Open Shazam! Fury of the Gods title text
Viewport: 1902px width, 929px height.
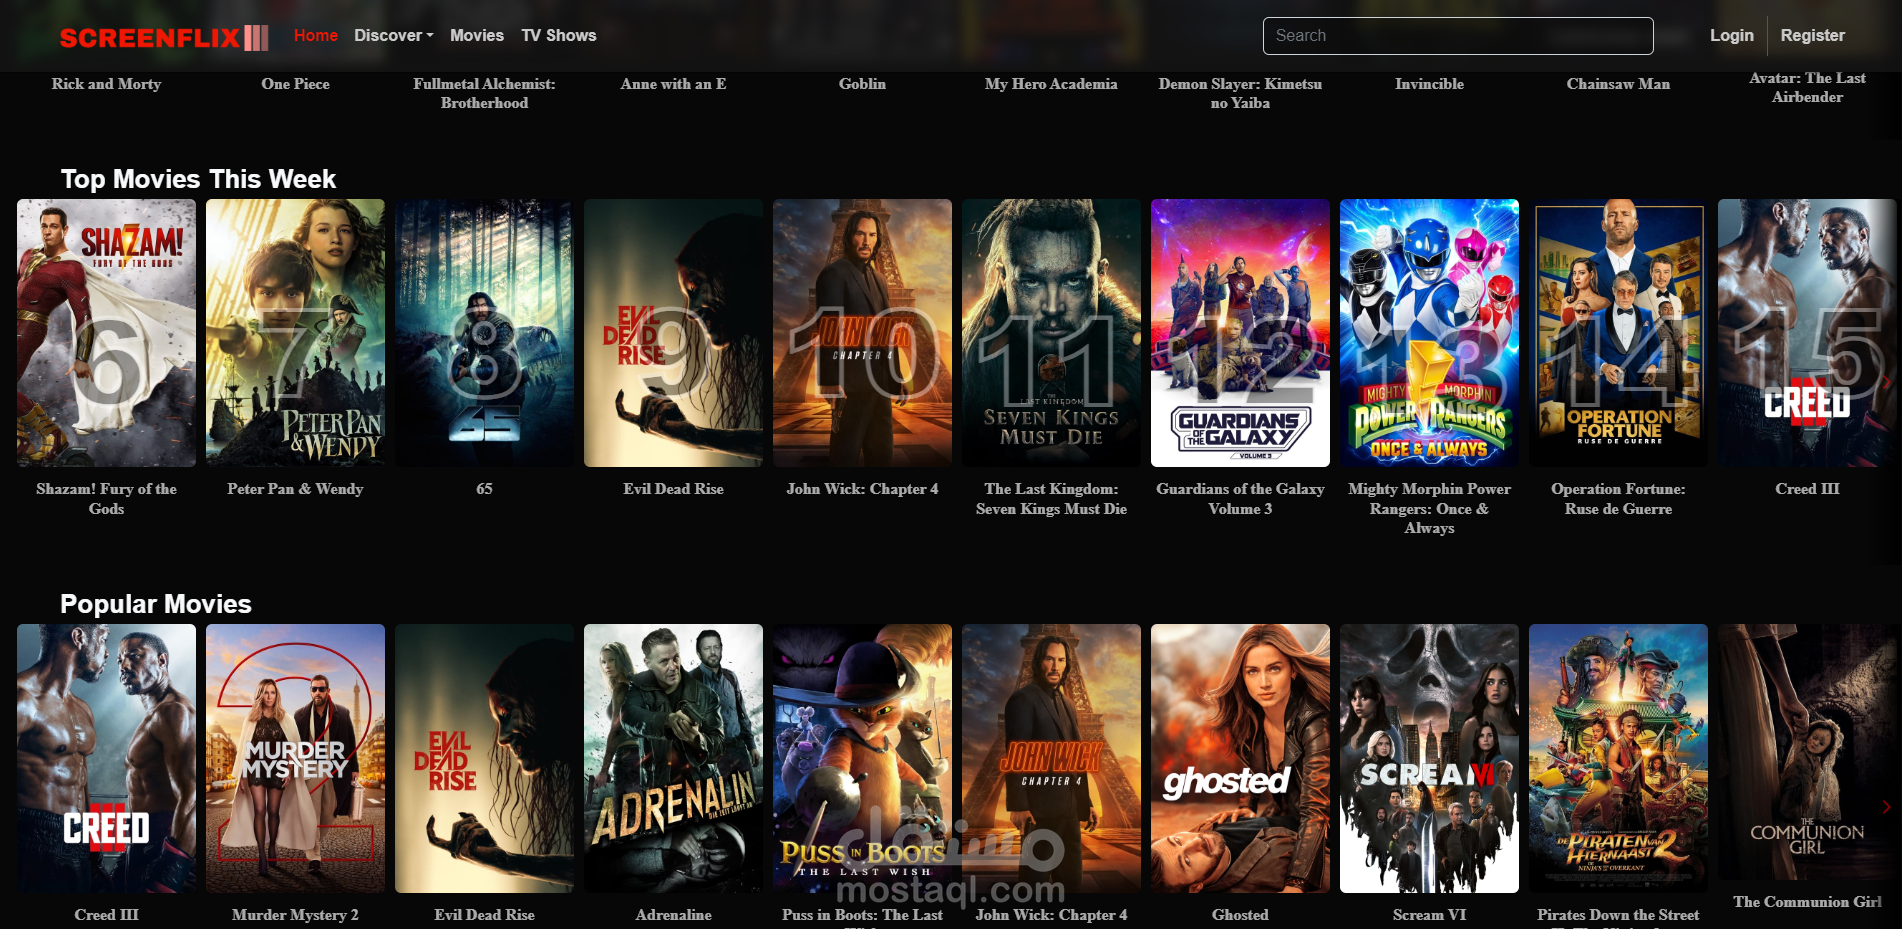click(x=106, y=499)
